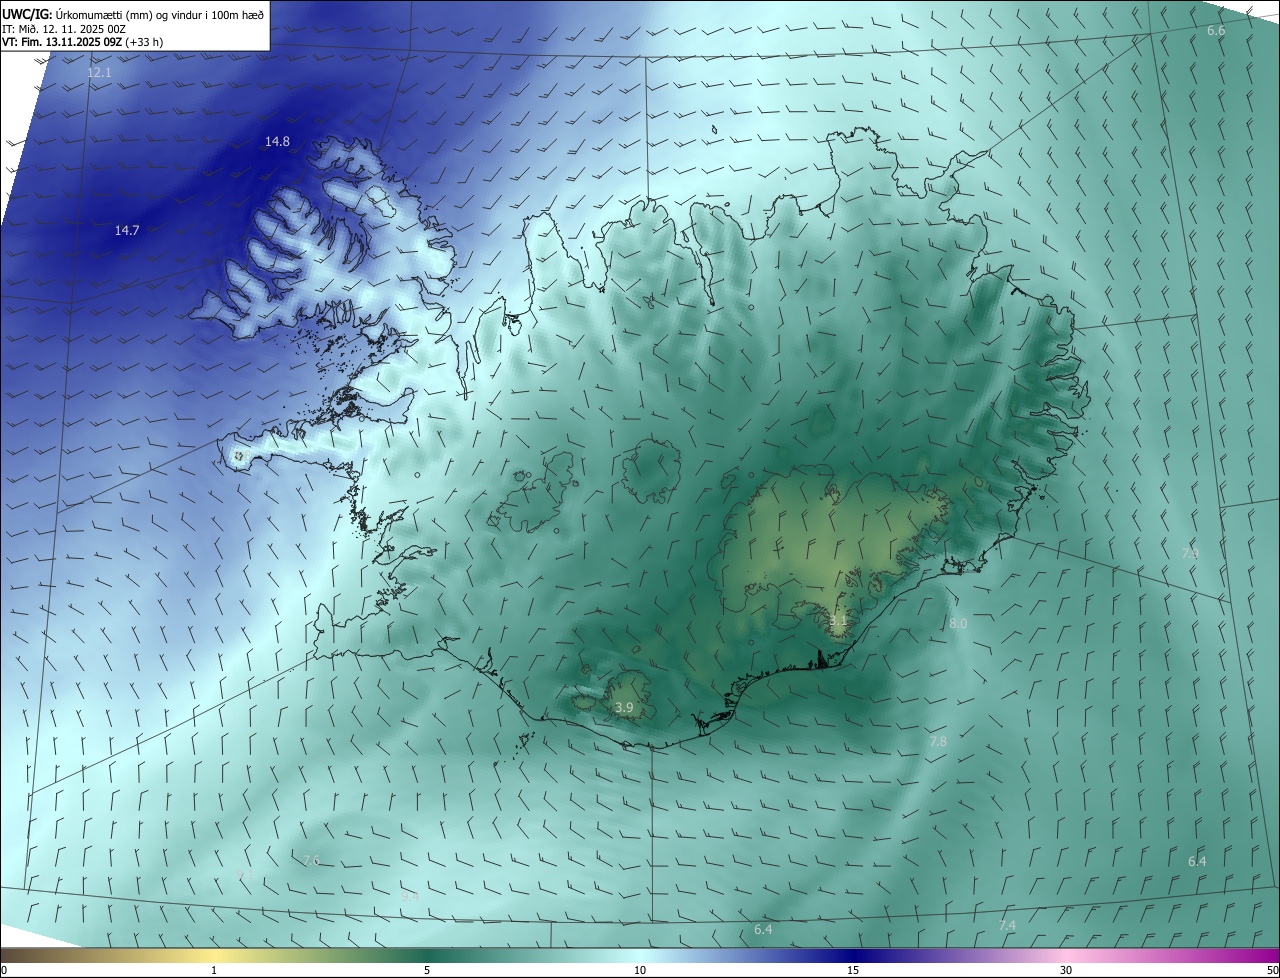Click the '0' tick on the color scale
Viewport: 1280px width, 978px height.
(x=3, y=970)
